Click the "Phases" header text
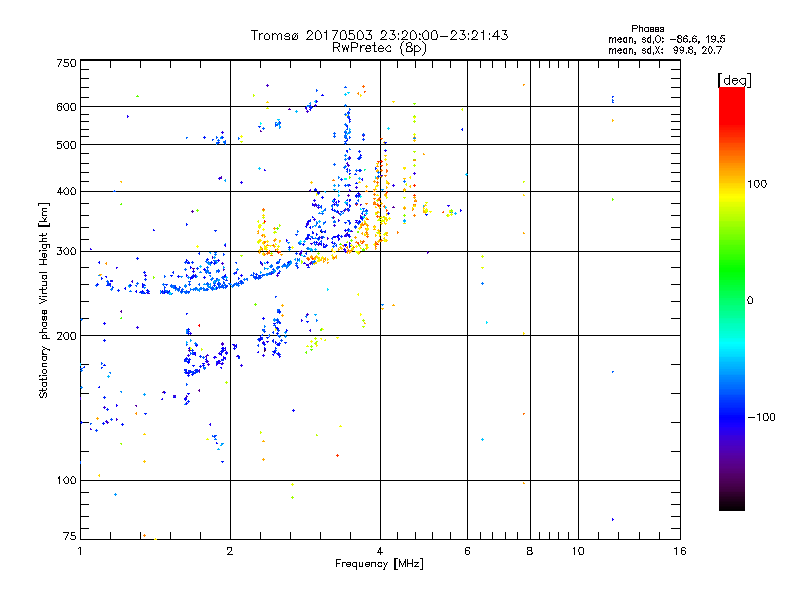800x600 pixels. coord(647,29)
